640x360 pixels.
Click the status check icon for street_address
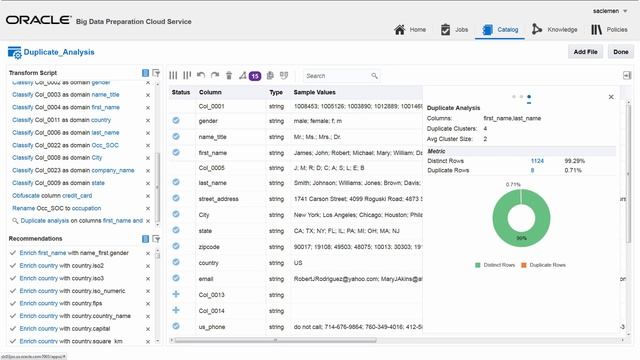[176, 198]
